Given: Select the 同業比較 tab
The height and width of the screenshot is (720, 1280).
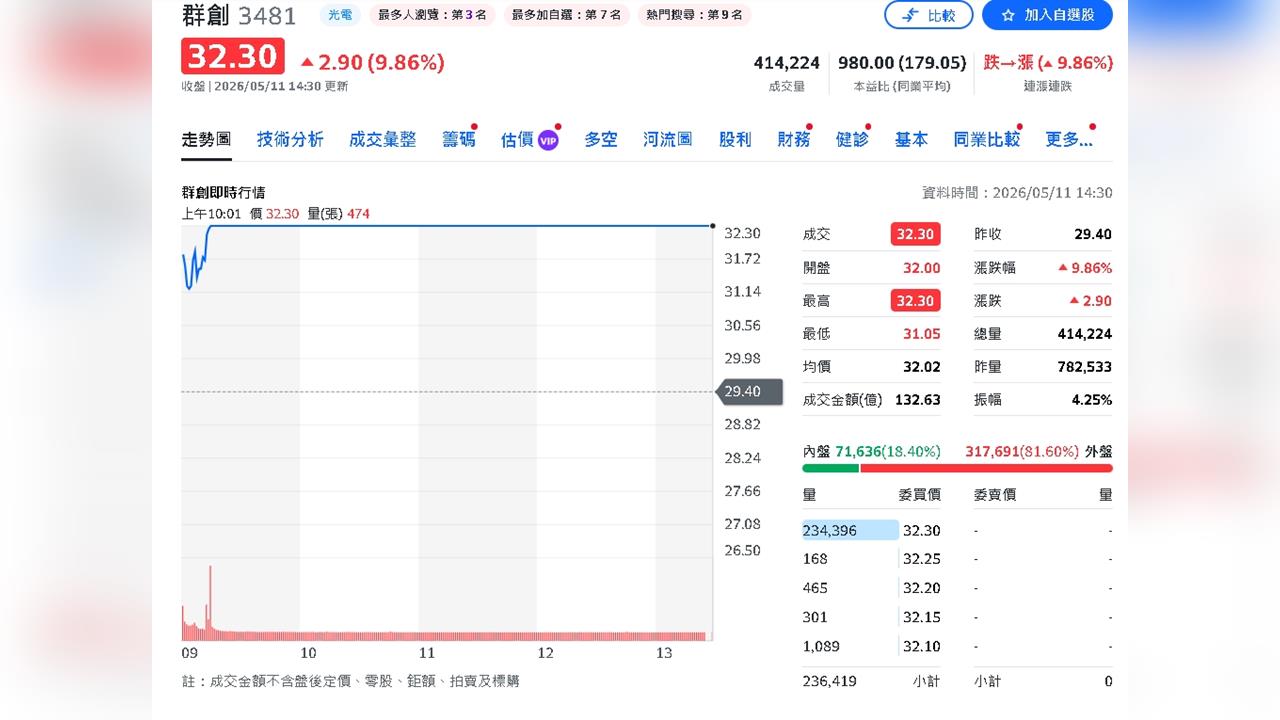Looking at the screenshot, I should [x=987, y=140].
